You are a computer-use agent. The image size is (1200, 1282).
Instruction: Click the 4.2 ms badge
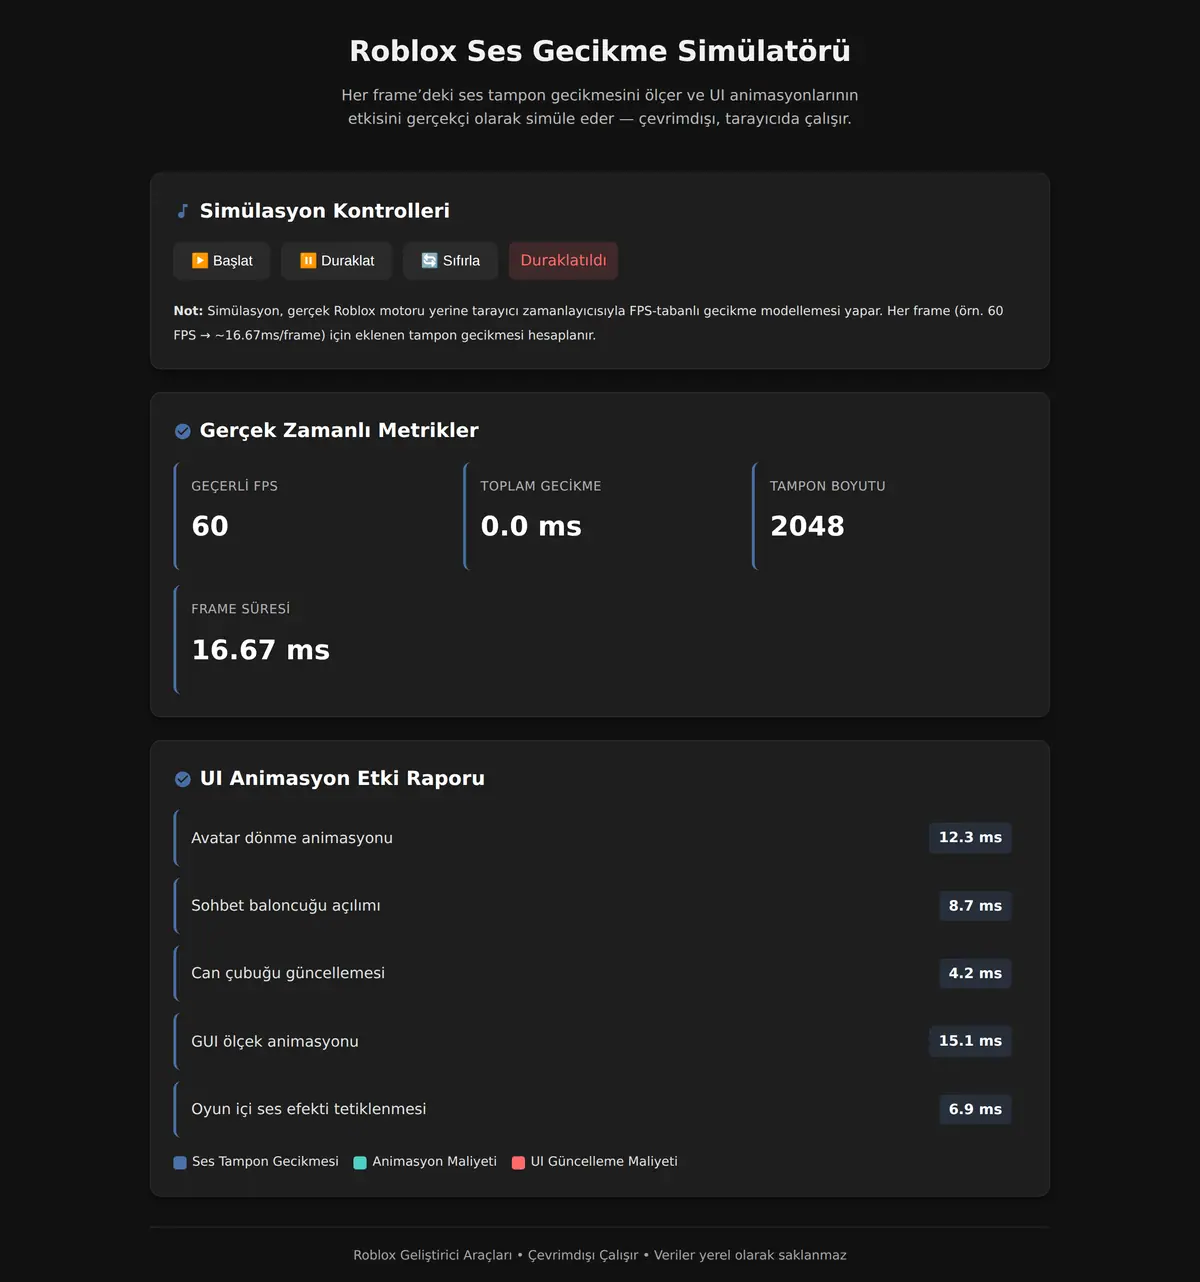(975, 974)
